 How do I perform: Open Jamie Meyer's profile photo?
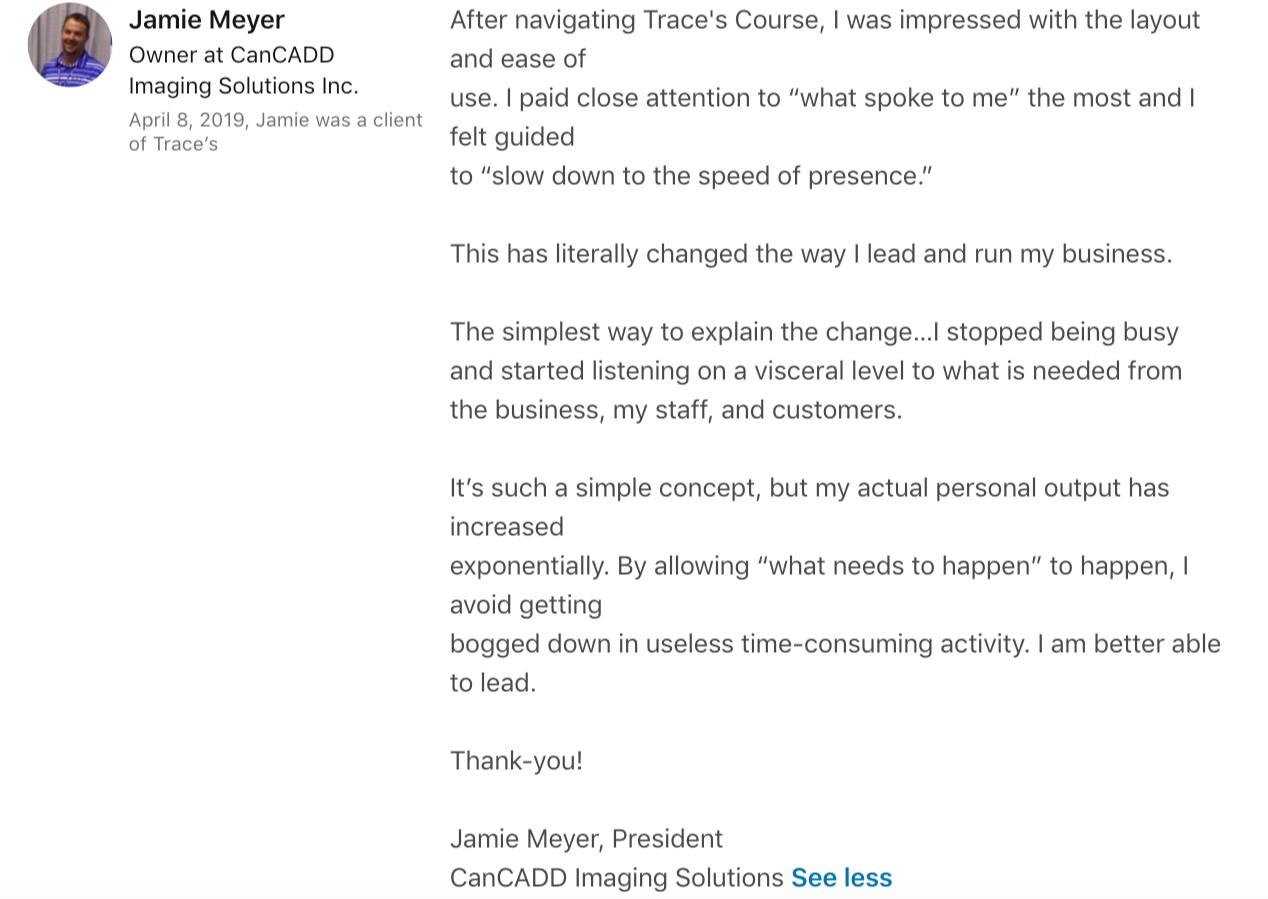(70, 45)
